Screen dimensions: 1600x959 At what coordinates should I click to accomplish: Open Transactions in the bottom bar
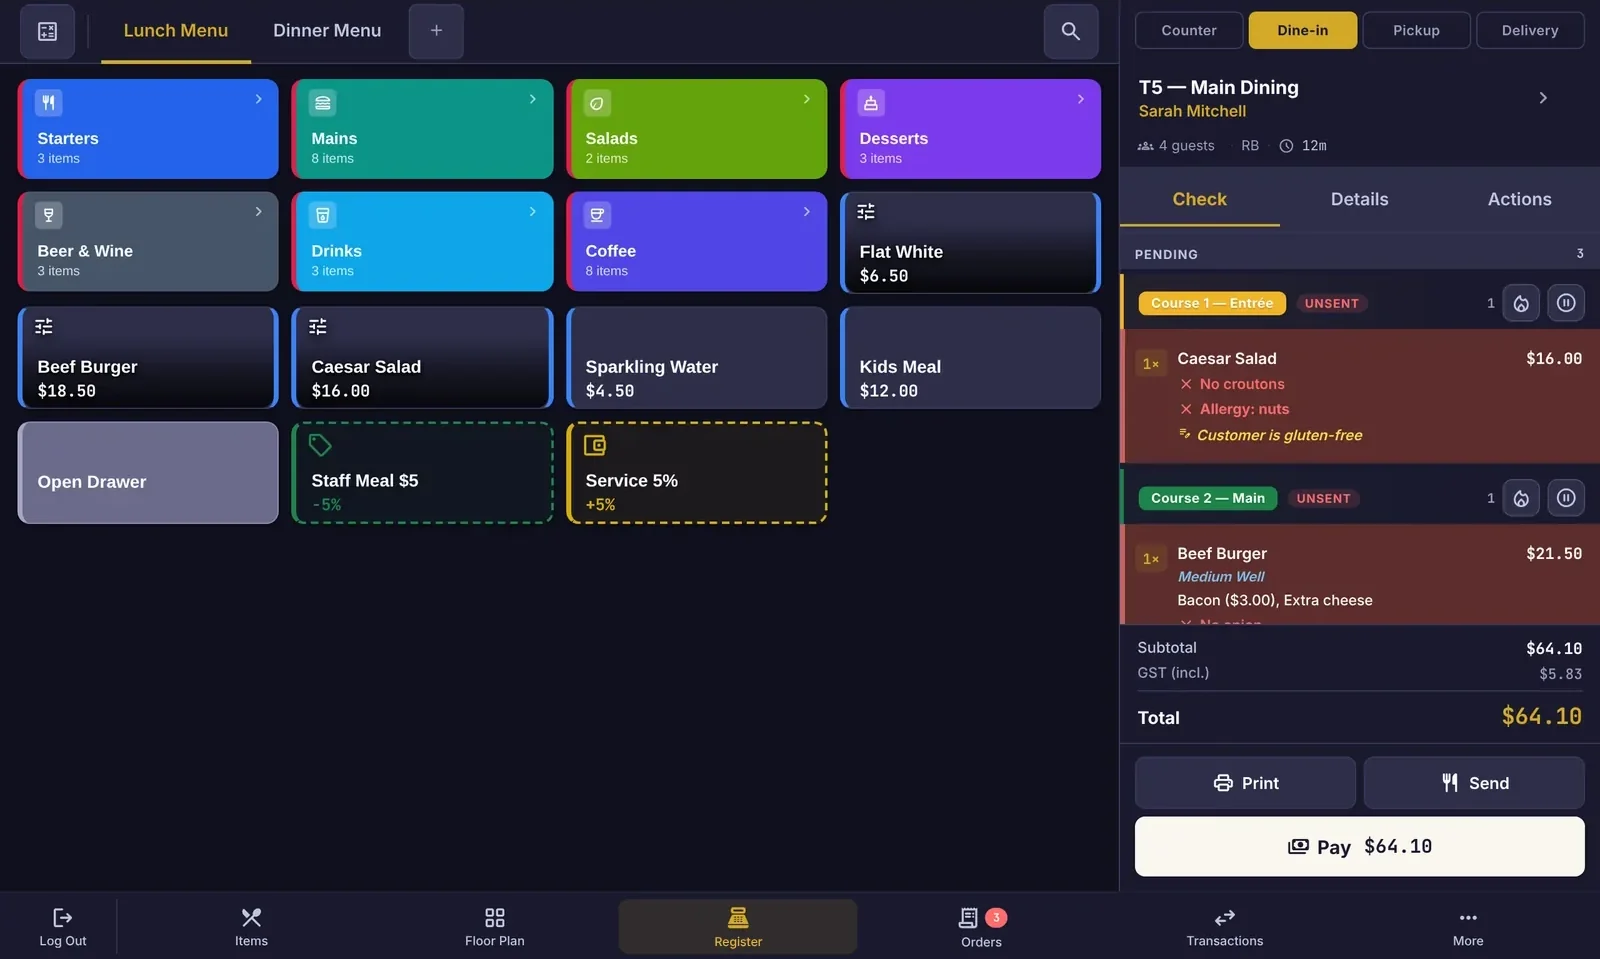coord(1225,926)
